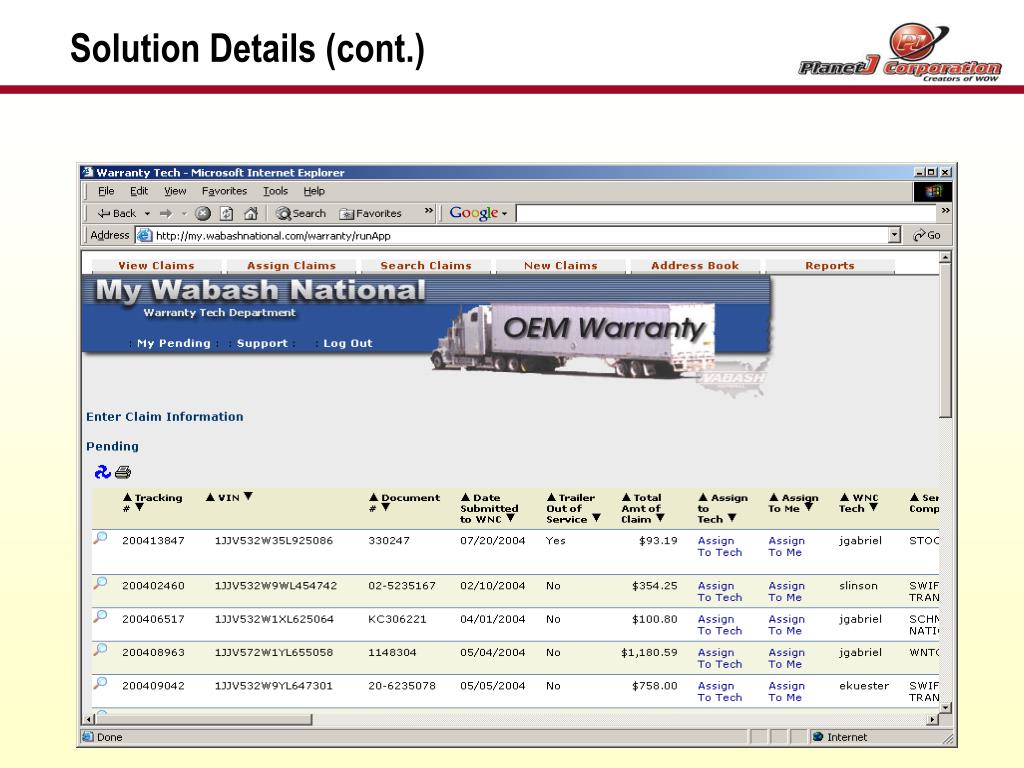1024x768 pixels.
Task: Click VIN cell 1JJV532W35L925086
Action: [x=274, y=541]
